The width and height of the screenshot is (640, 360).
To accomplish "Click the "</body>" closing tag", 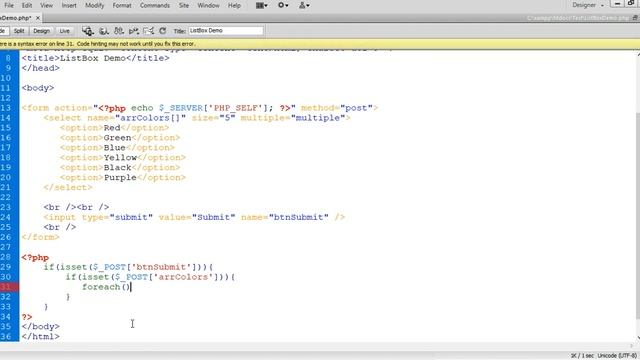I will click(x=41, y=327).
